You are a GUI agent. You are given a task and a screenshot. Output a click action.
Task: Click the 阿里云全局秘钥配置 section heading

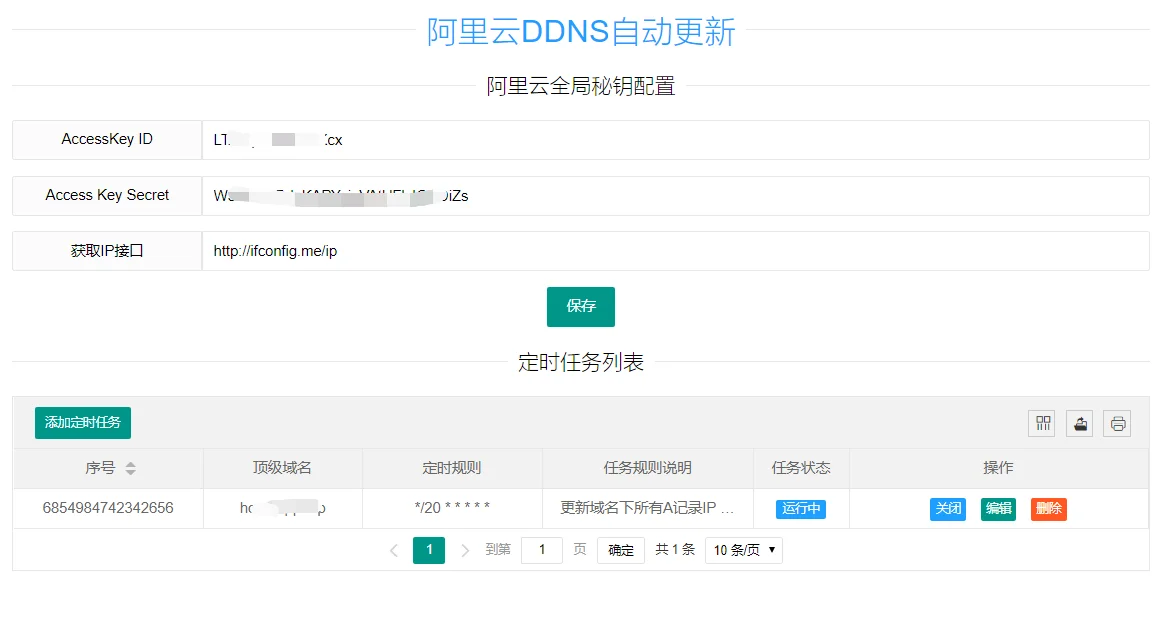(581, 86)
